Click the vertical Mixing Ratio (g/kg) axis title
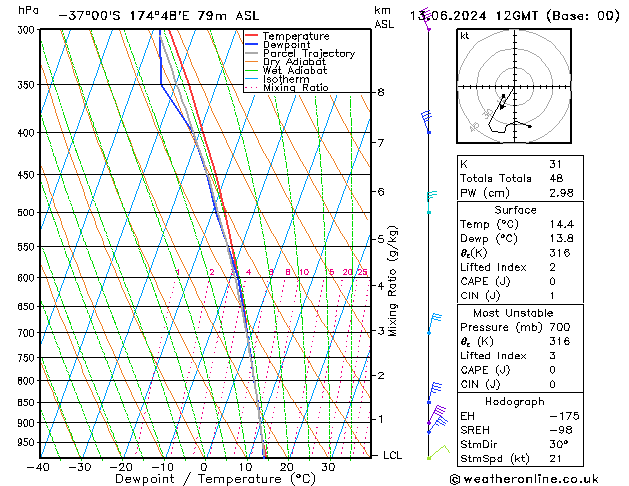 click(x=393, y=281)
